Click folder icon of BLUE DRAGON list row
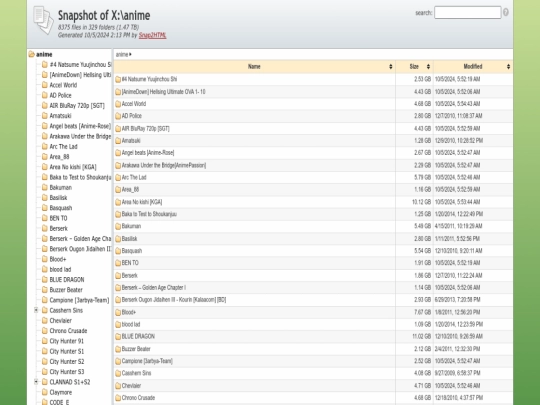The width and height of the screenshot is (540, 405). 118,336
